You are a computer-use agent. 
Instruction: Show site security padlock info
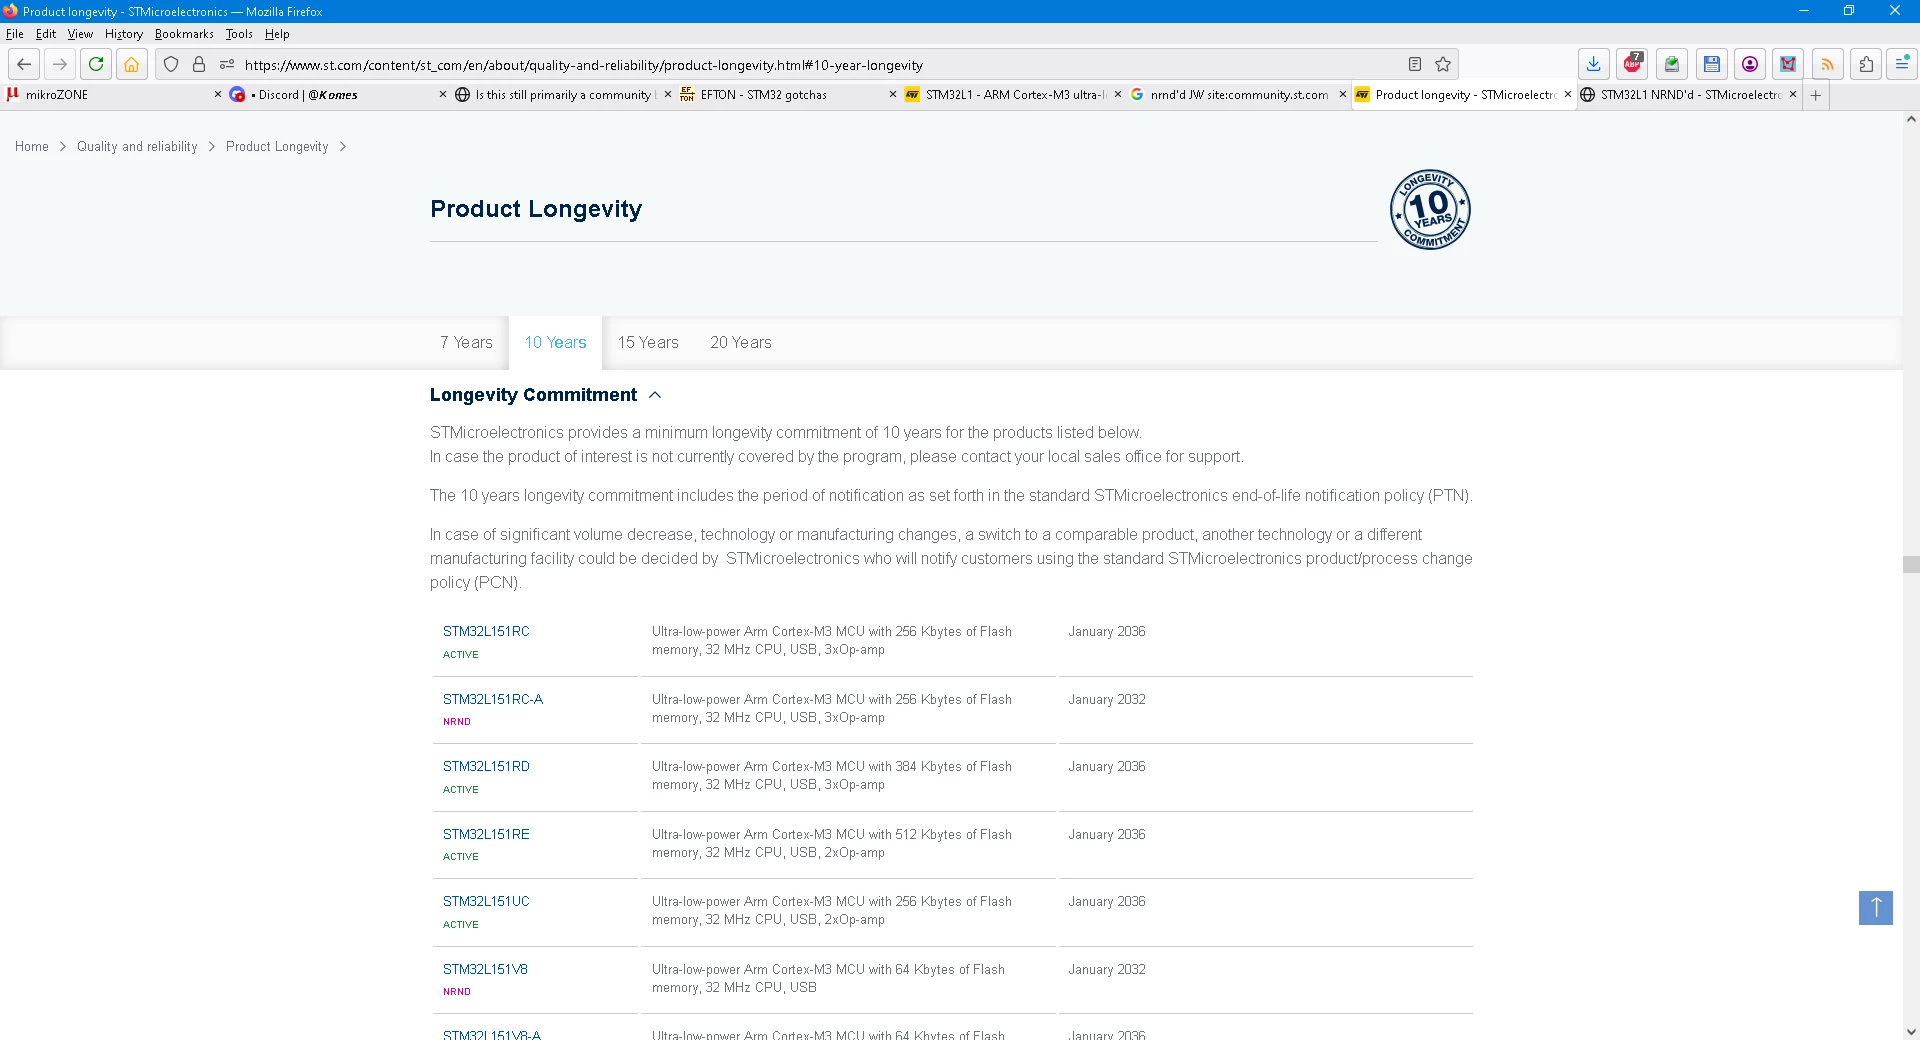click(x=199, y=64)
